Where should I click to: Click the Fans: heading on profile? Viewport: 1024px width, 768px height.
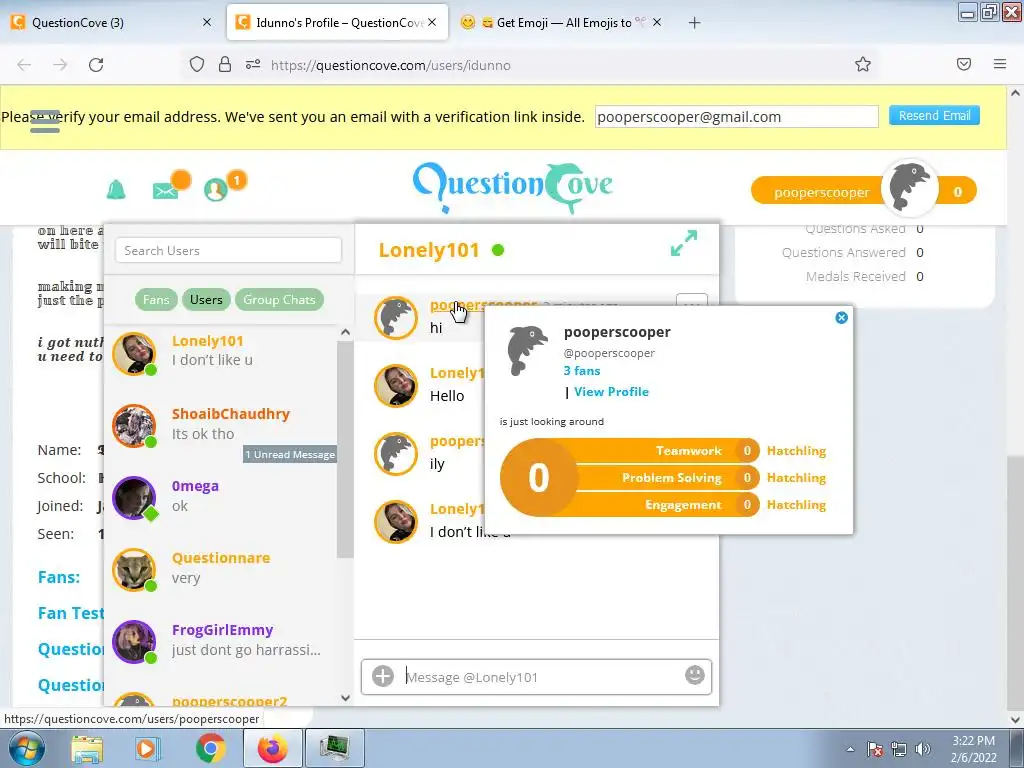point(59,577)
